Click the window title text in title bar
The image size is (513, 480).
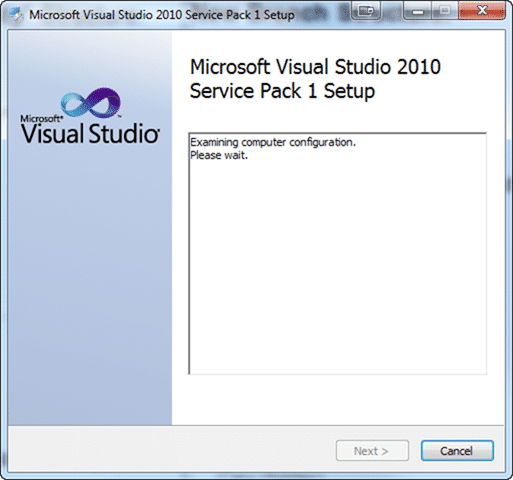tap(162, 15)
